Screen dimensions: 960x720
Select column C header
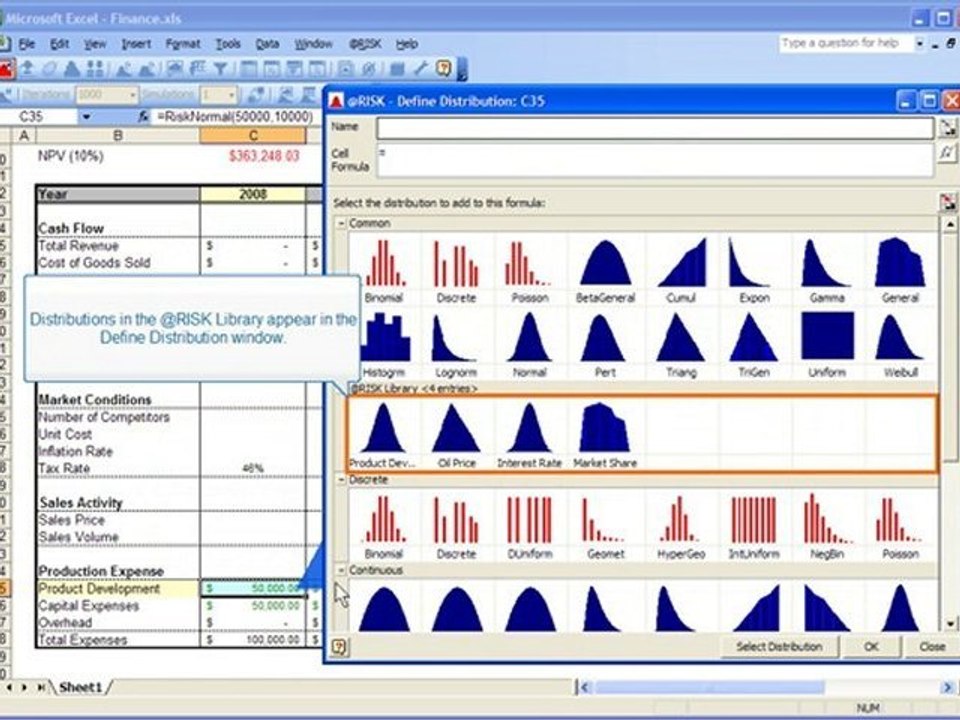252,135
